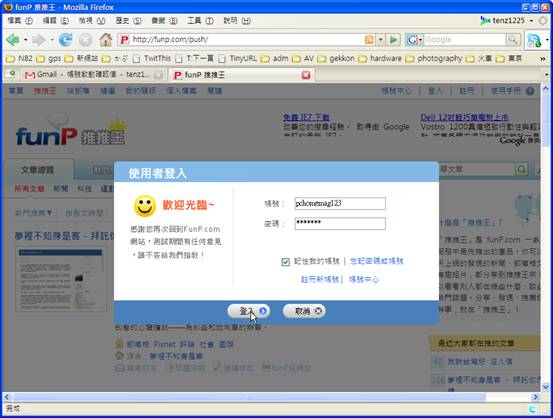Open the Google search engine selector
This screenshot has height=418, width=553.
[414, 40]
